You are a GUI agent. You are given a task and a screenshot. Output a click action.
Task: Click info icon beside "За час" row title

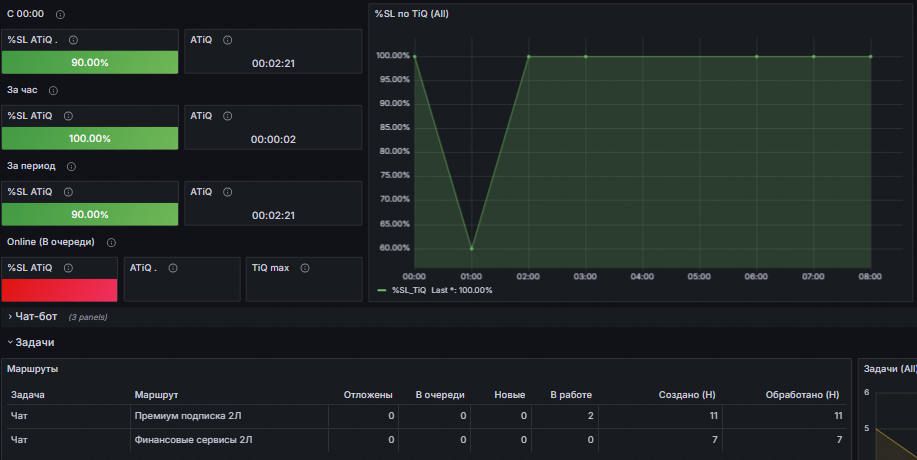pyautogui.click(x=53, y=91)
